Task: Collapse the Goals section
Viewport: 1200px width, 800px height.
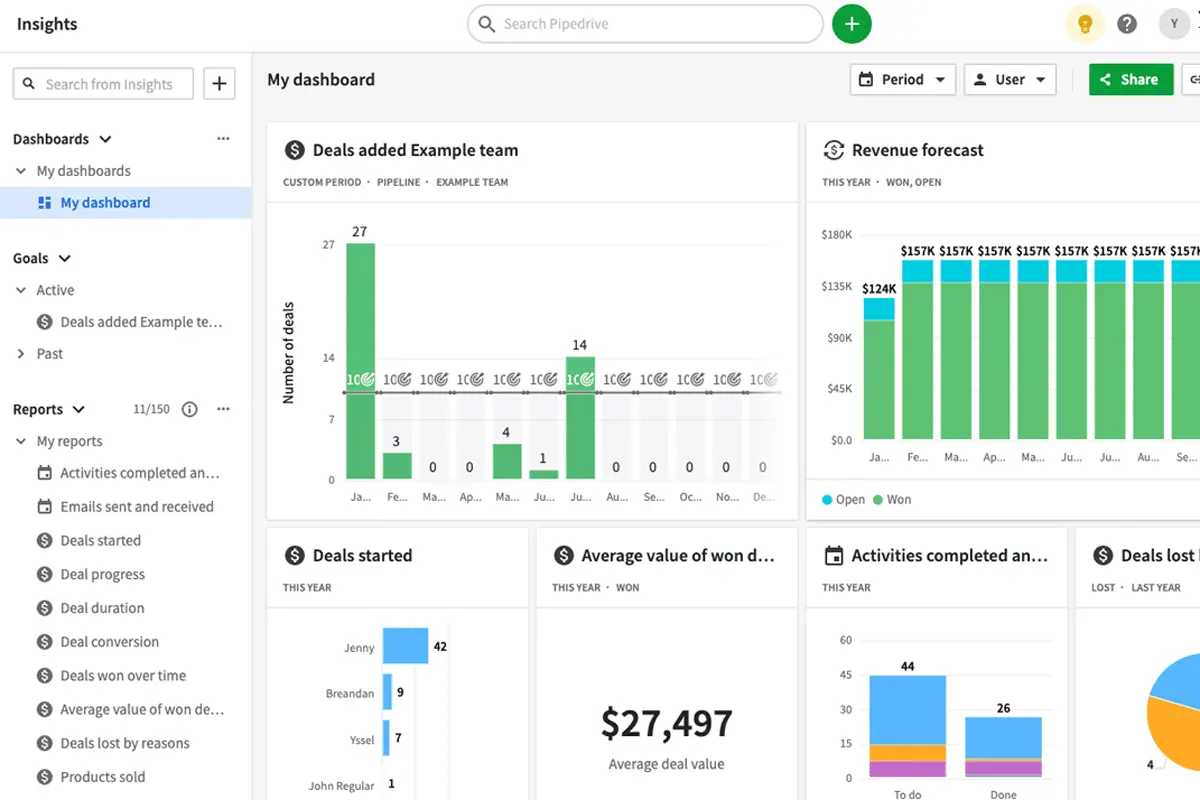Action: click(65, 258)
